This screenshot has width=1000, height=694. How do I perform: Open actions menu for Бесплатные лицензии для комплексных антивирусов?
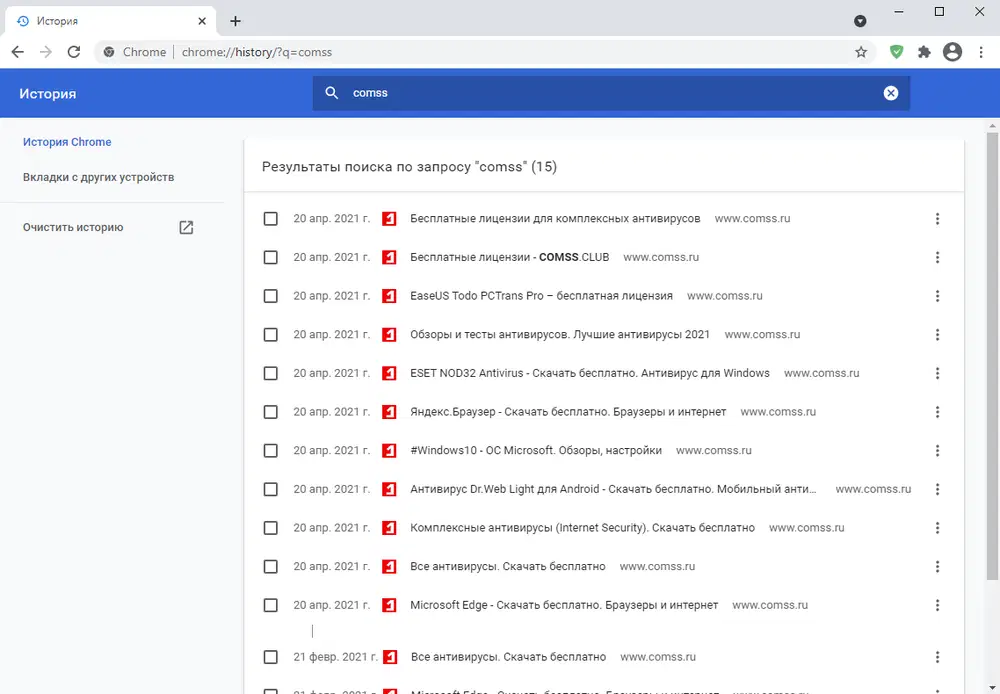point(937,219)
